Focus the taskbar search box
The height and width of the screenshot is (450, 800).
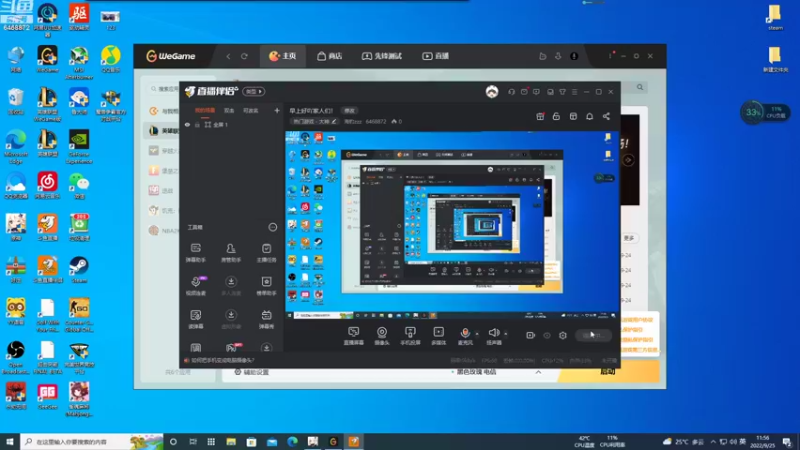92,441
